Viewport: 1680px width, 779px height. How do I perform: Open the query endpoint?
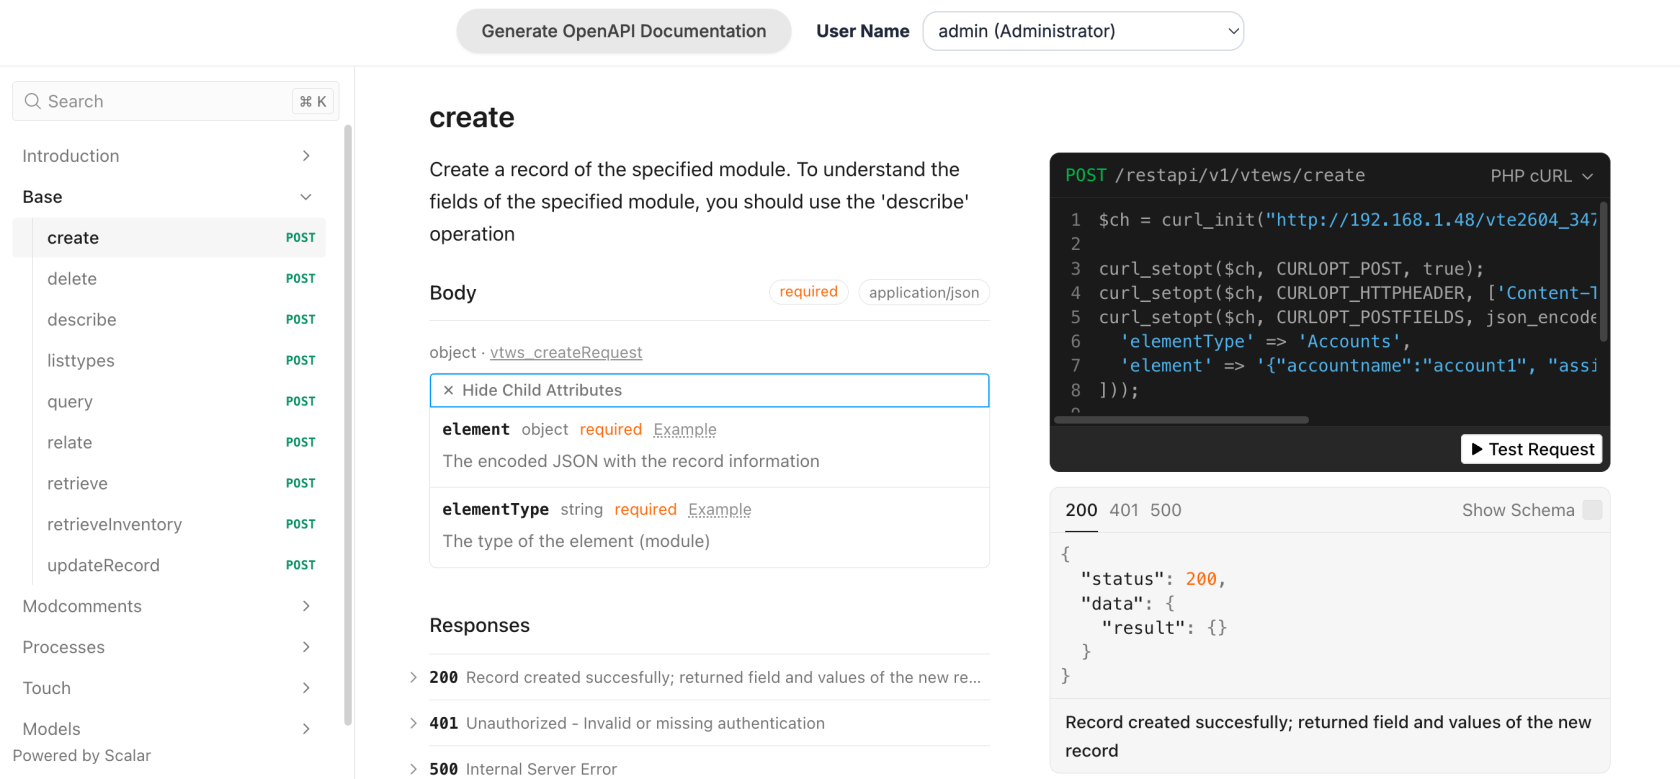pyautogui.click(x=169, y=402)
